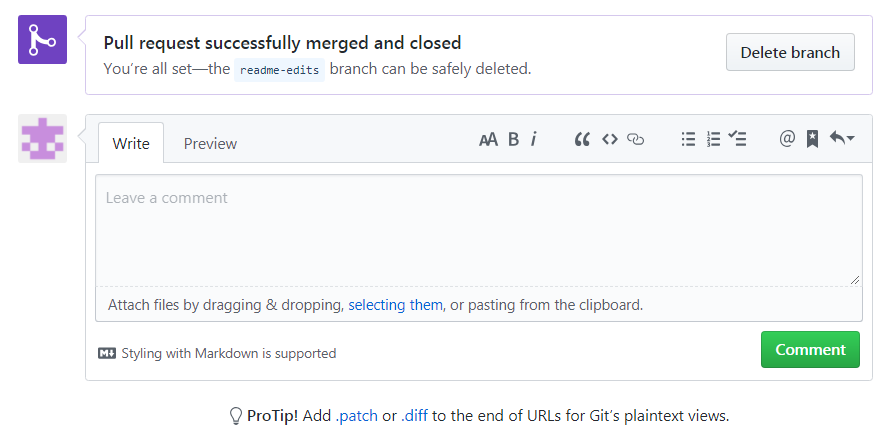Mention a user with @ icon
Image resolution: width=881 pixels, height=444 pixels.
click(787, 140)
